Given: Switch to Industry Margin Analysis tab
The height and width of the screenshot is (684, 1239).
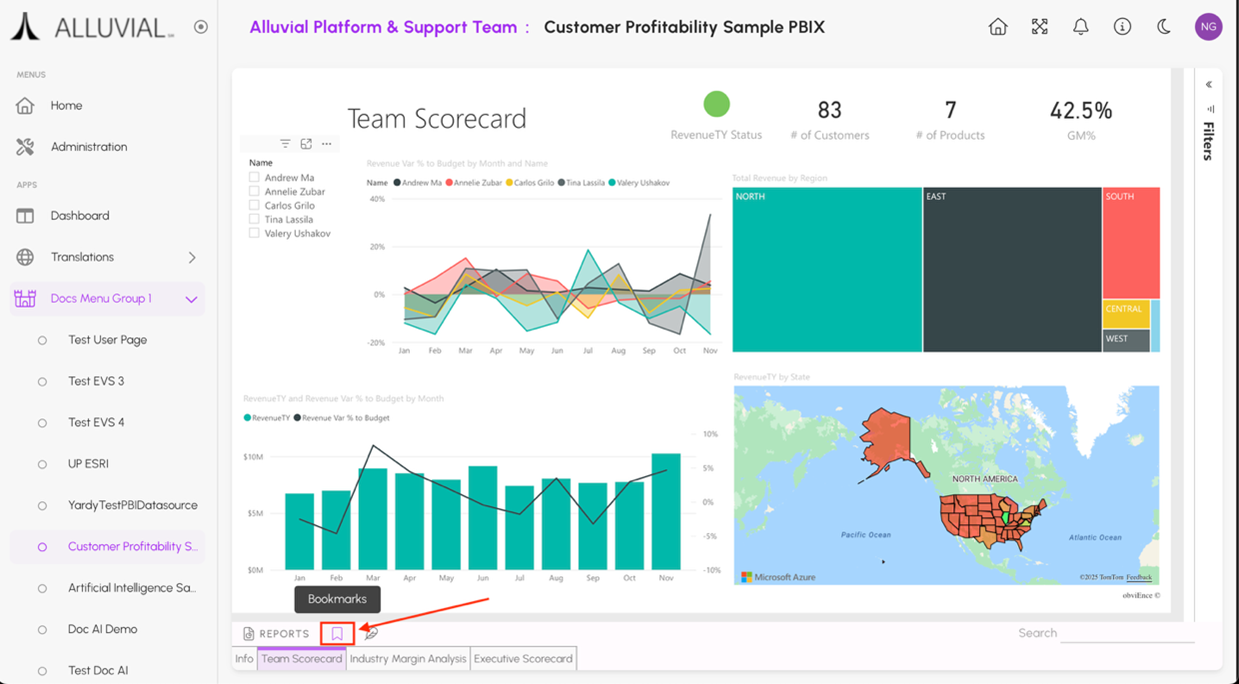Looking at the screenshot, I should click(408, 659).
